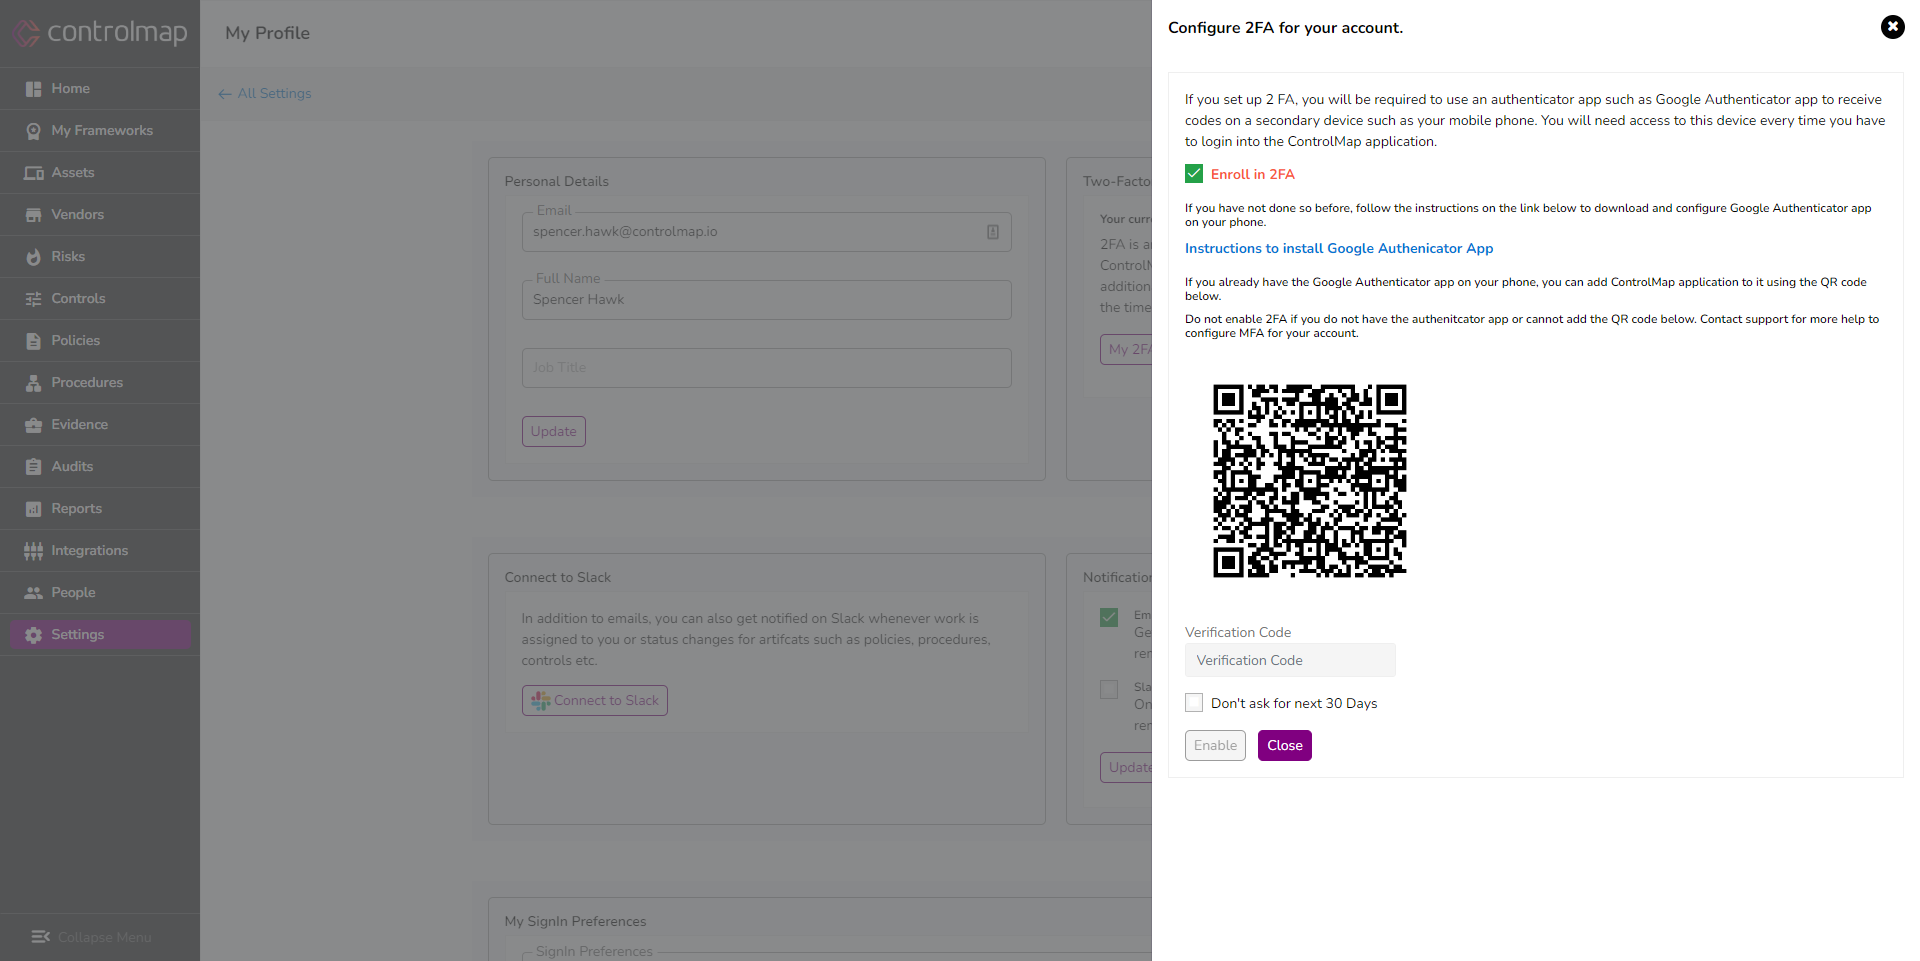This screenshot has height=961, width=1920.
Task: Toggle the unchecked Slack notification checkbox
Action: [x=1109, y=689]
